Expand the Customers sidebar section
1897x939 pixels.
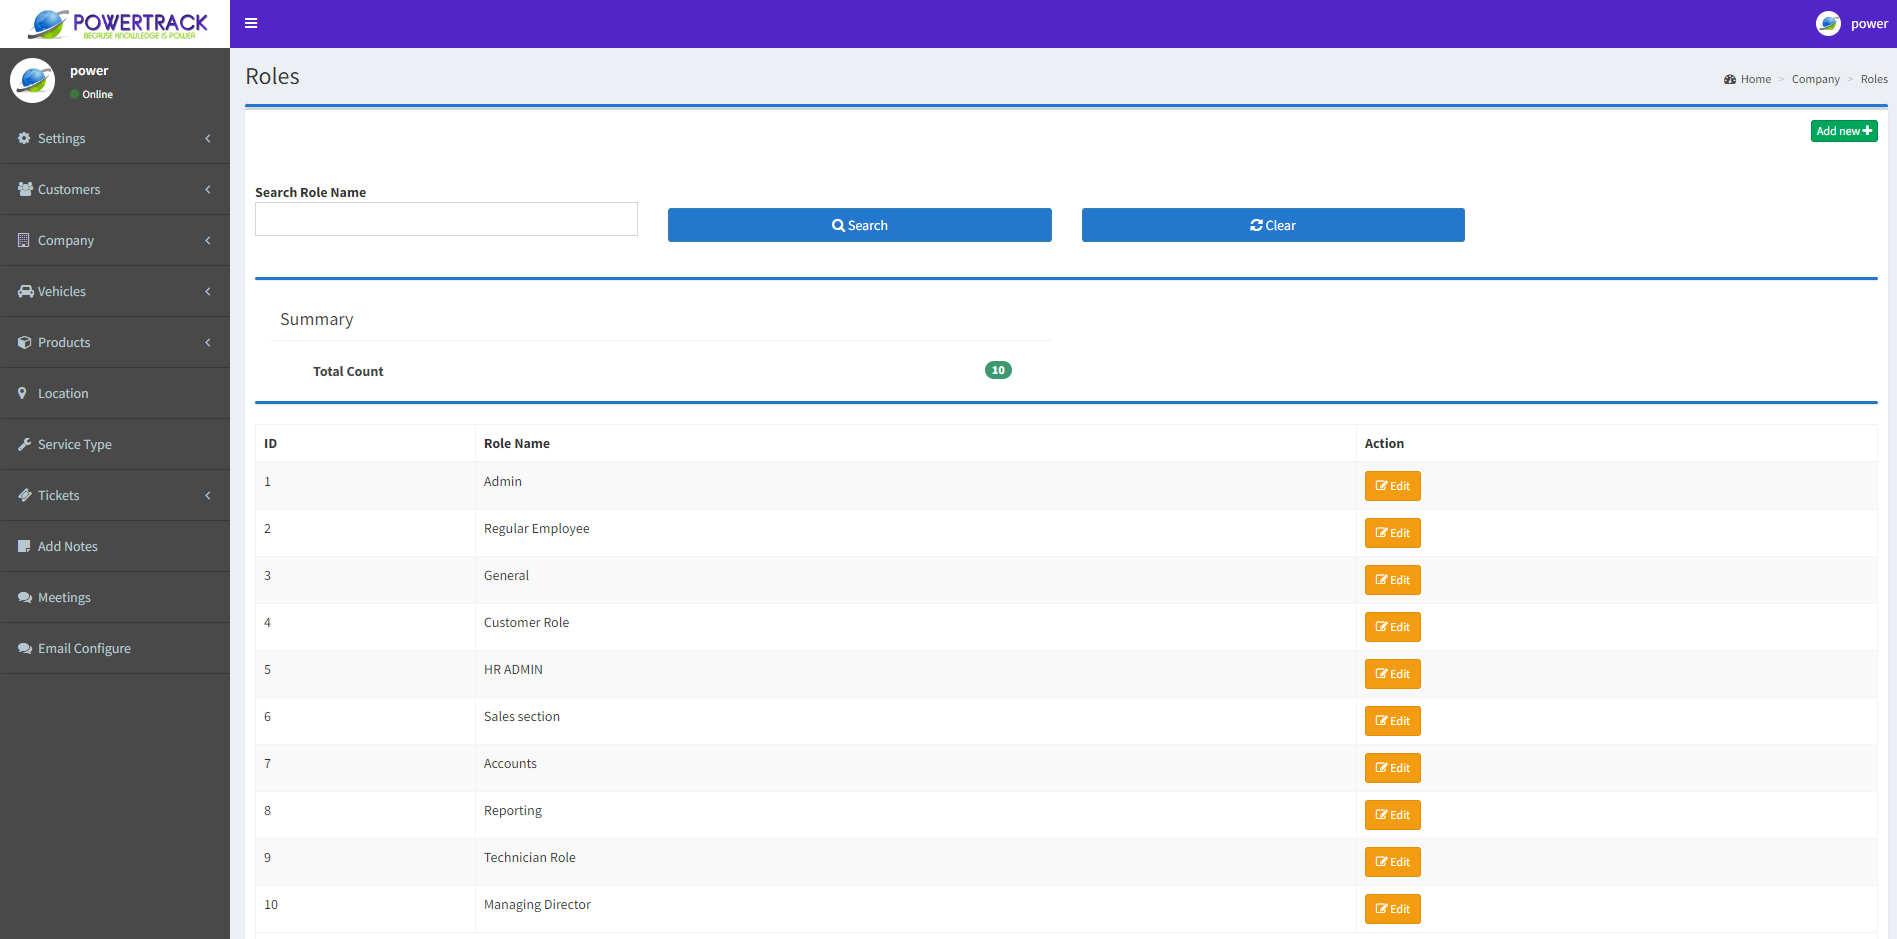click(x=207, y=189)
